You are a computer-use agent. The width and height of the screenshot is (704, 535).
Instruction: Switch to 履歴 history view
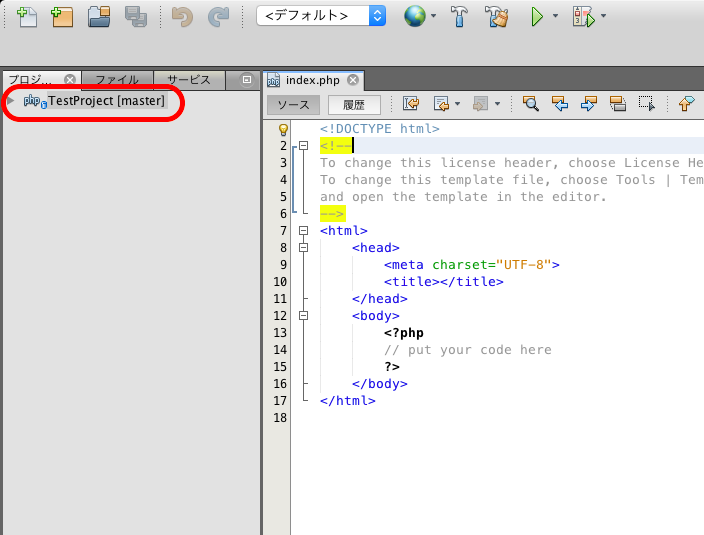click(x=354, y=105)
